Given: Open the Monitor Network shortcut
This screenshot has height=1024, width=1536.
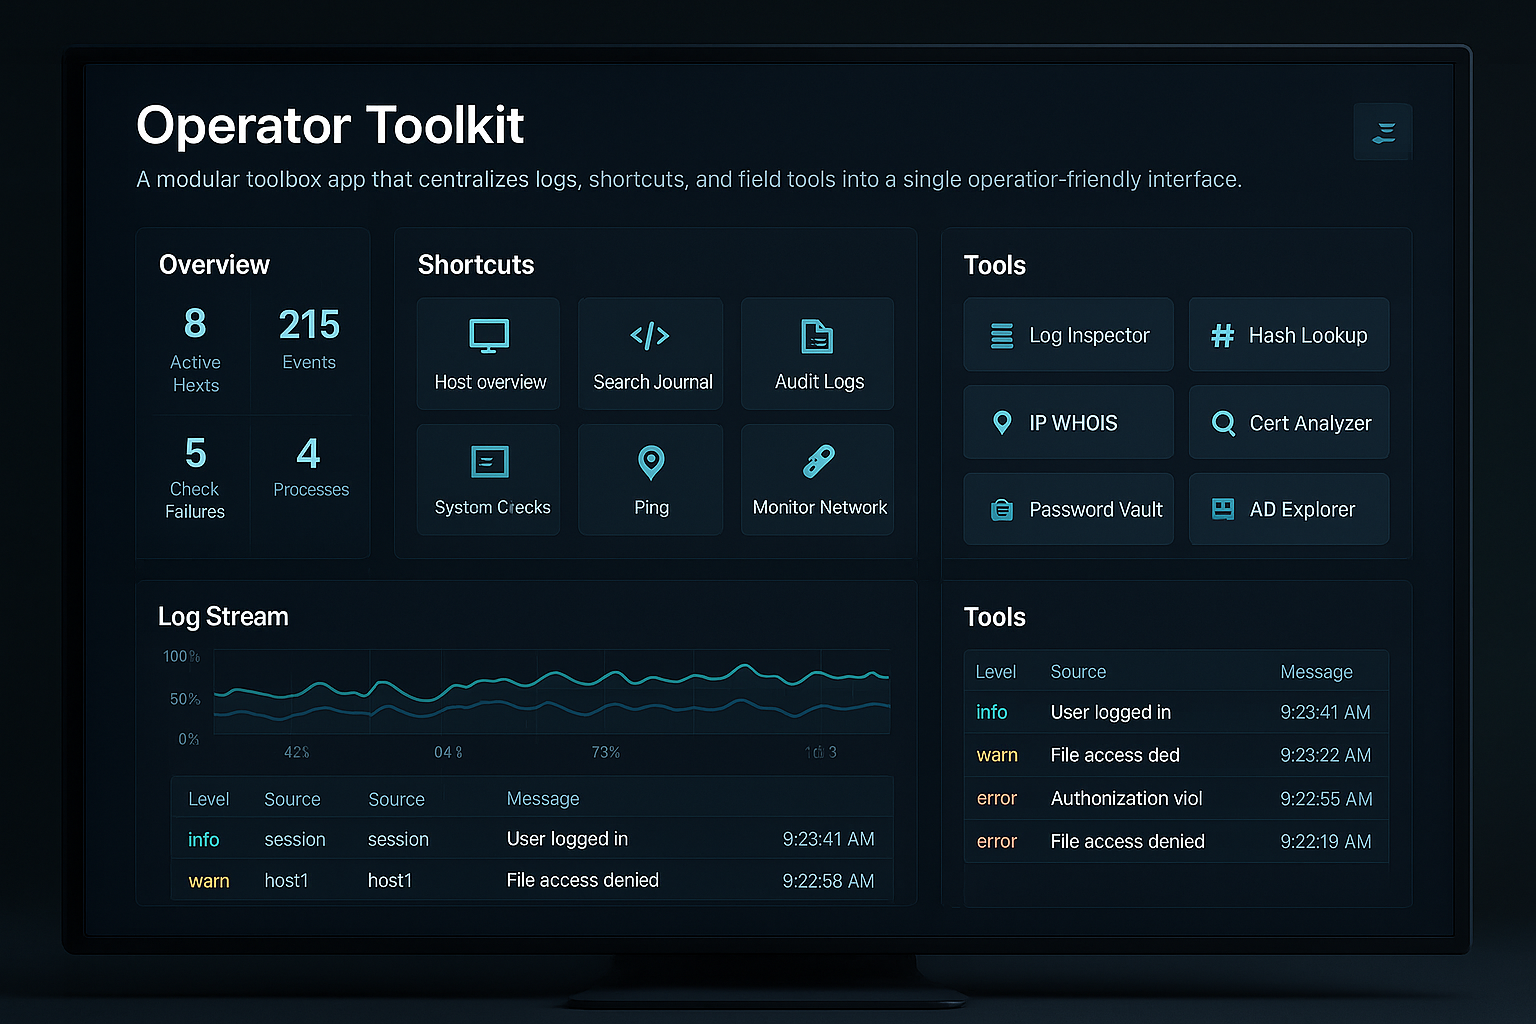Looking at the screenshot, I should (x=817, y=480).
